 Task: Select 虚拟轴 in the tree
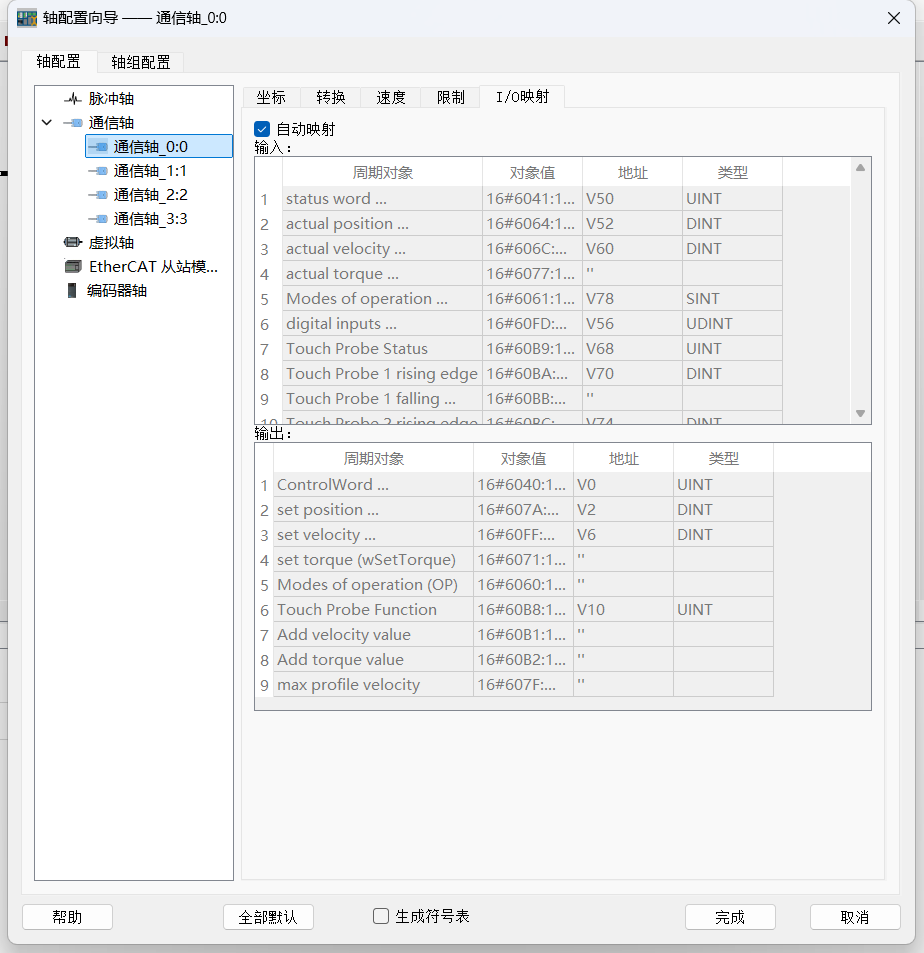pyautogui.click(x=111, y=243)
